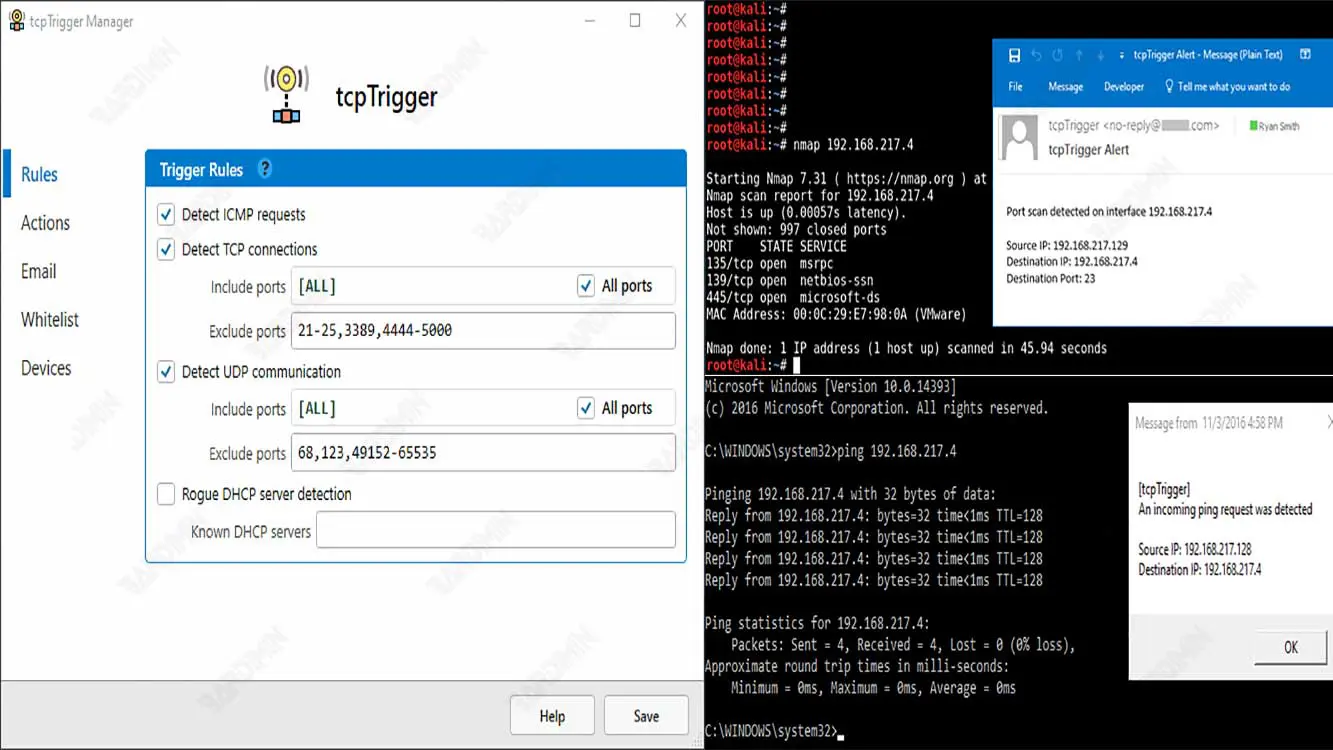Click the lightbulb Tell me icon

[x=1169, y=87]
